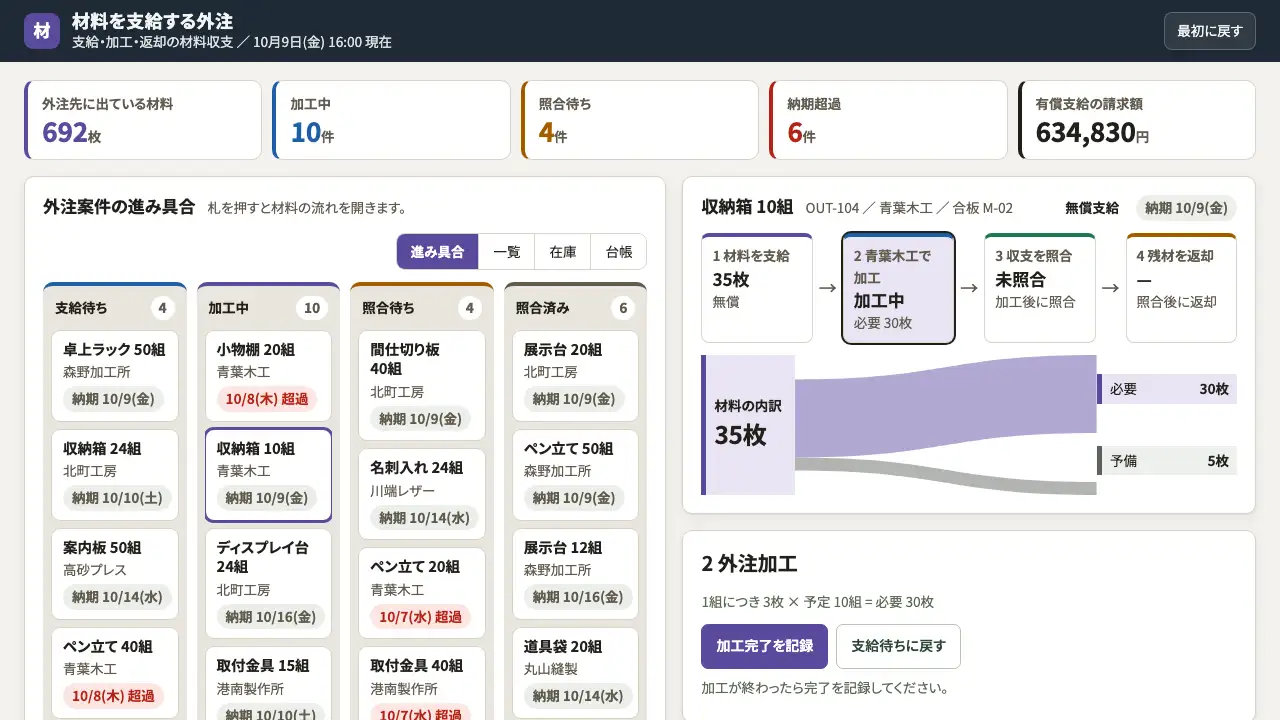The height and width of the screenshot is (720, 1280).
Task: Open the 有償支給の請求額 summary card
Action: 1136,120
